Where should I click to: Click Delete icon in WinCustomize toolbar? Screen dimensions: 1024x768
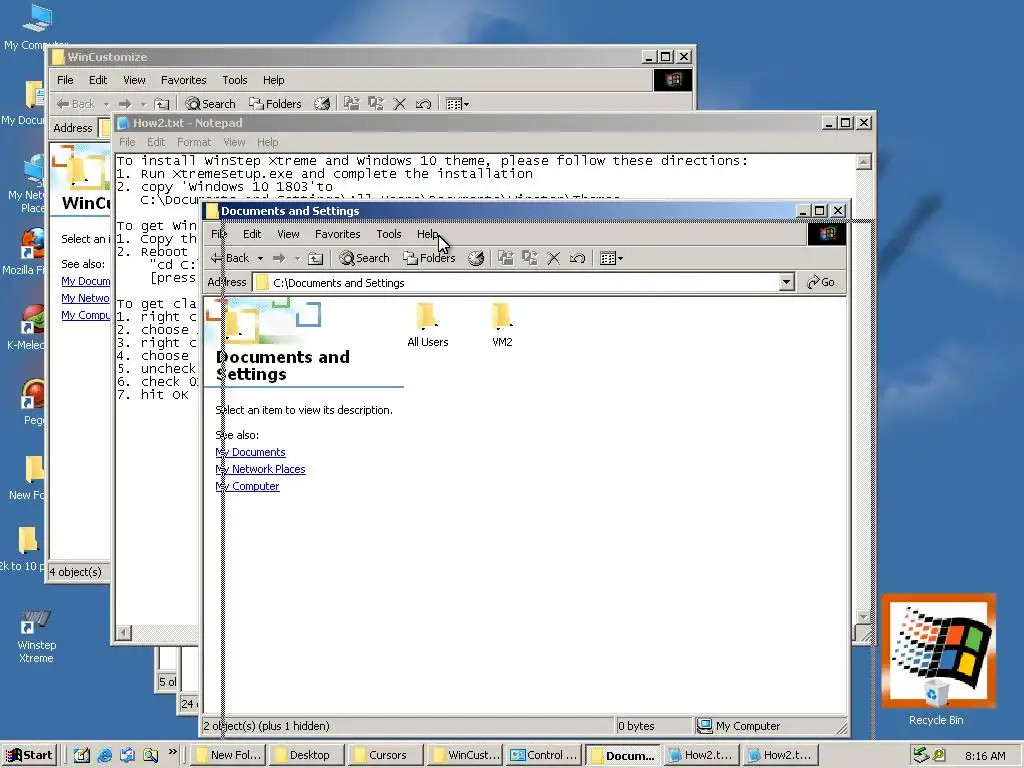tap(400, 104)
